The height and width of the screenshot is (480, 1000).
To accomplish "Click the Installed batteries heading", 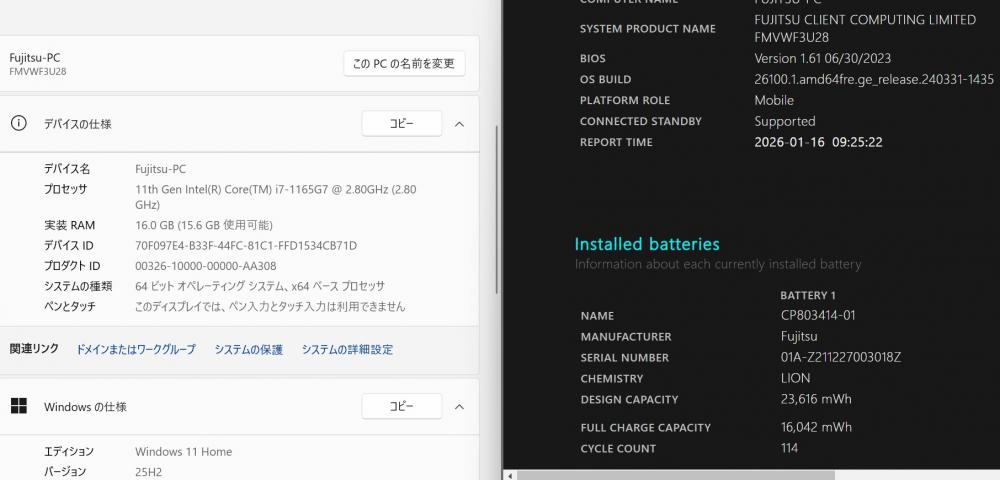I will point(647,244).
